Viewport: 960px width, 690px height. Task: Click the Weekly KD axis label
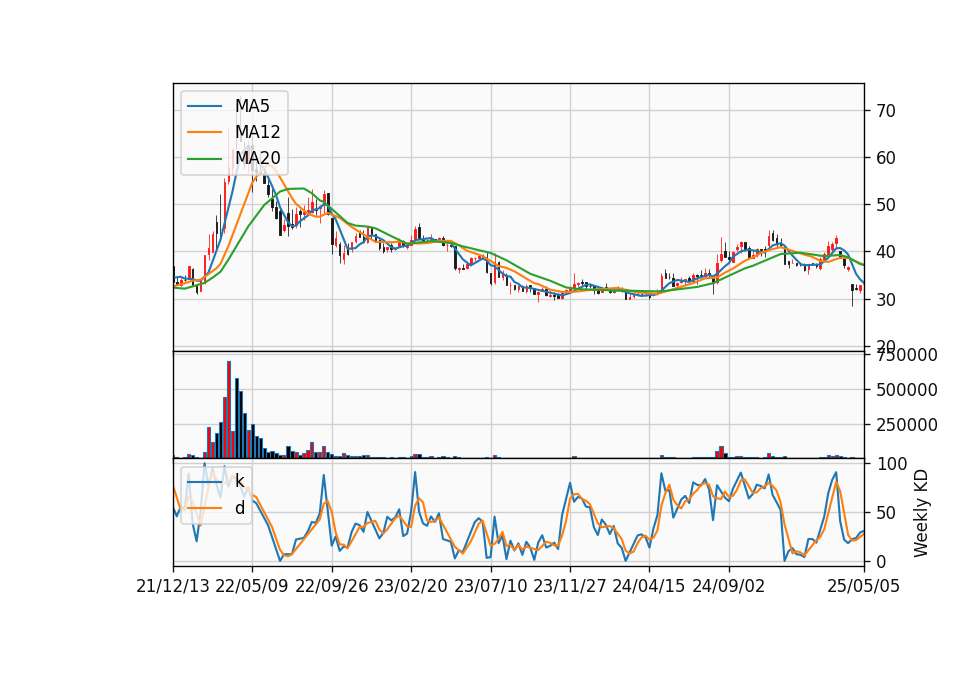pos(920,514)
